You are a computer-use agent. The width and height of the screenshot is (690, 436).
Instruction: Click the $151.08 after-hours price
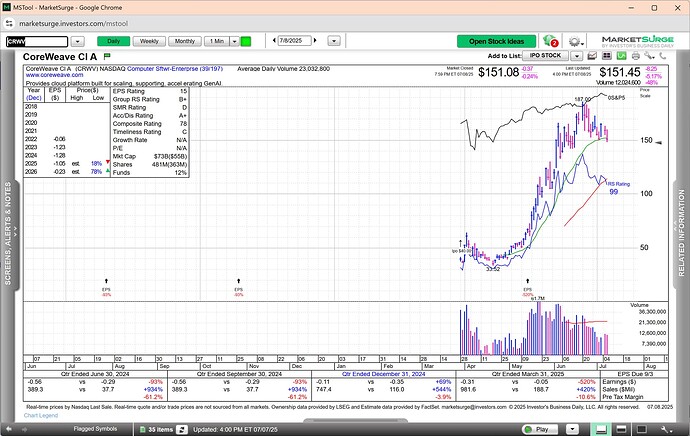click(498, 72)
